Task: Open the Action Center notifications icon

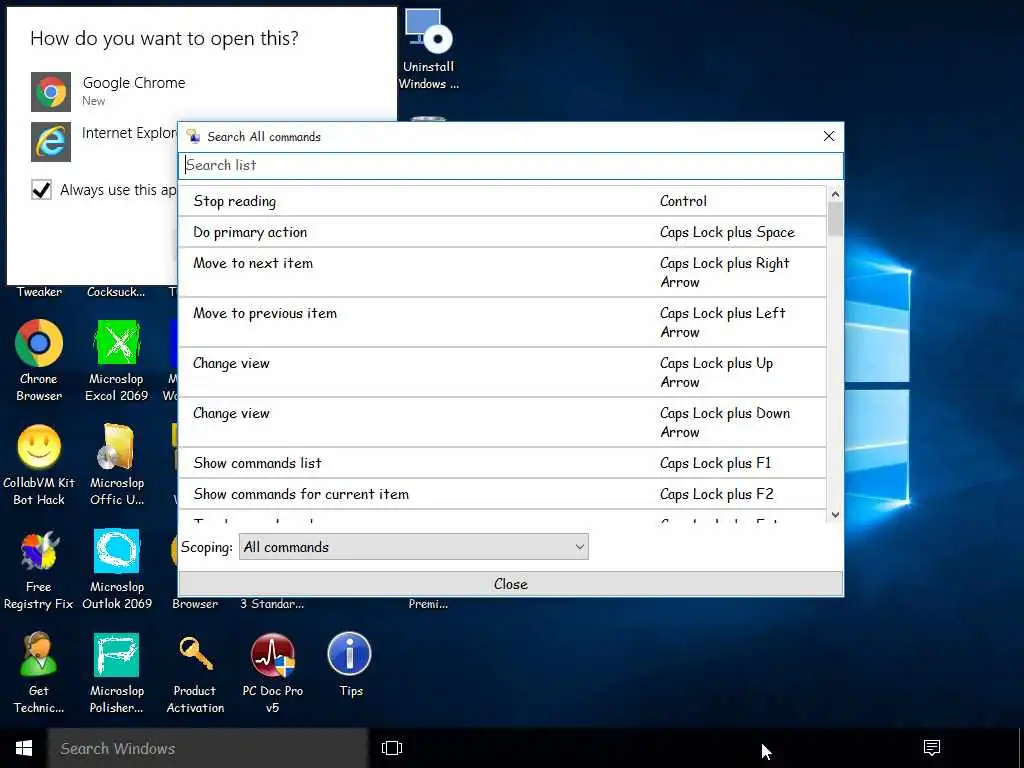Action: pos(932,748)
